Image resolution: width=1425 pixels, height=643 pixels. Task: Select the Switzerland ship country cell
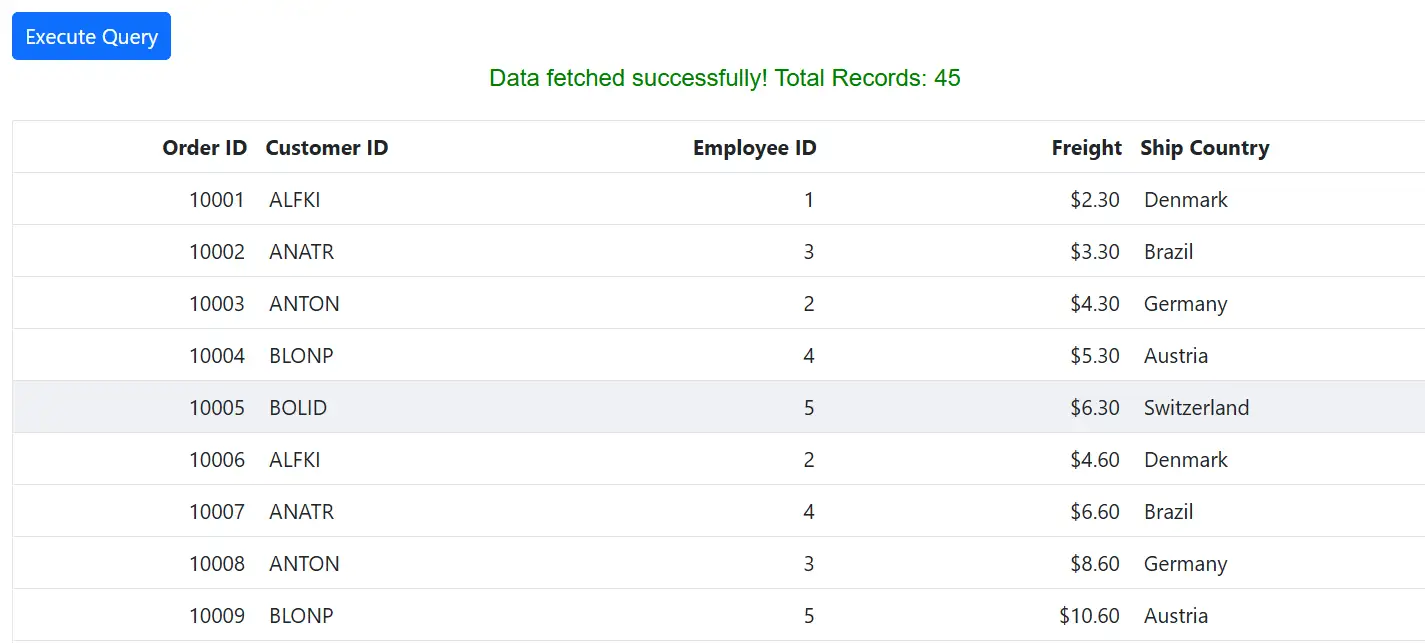click(1197, 408)
